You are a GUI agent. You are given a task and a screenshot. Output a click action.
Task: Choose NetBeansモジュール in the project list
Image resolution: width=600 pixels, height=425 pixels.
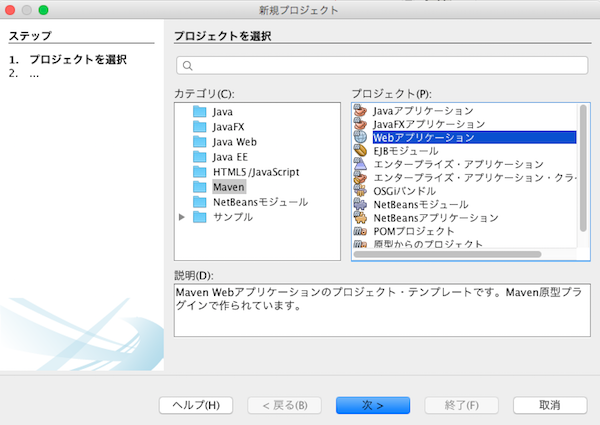(421, 204)
